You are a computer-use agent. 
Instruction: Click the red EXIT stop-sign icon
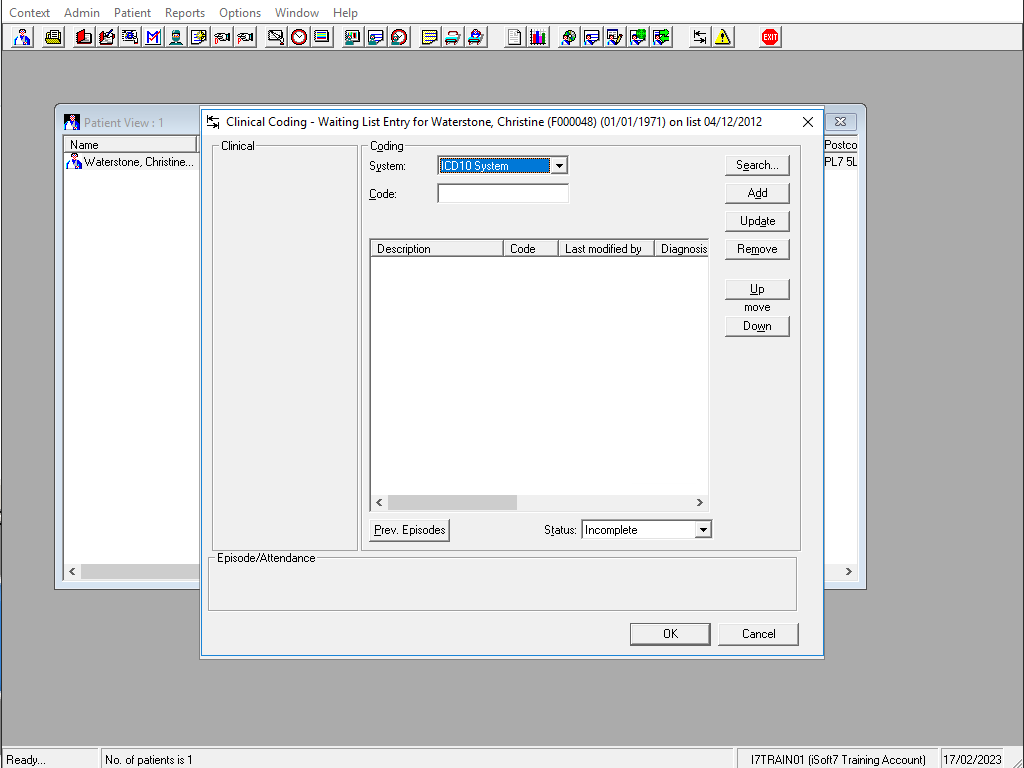770,37
